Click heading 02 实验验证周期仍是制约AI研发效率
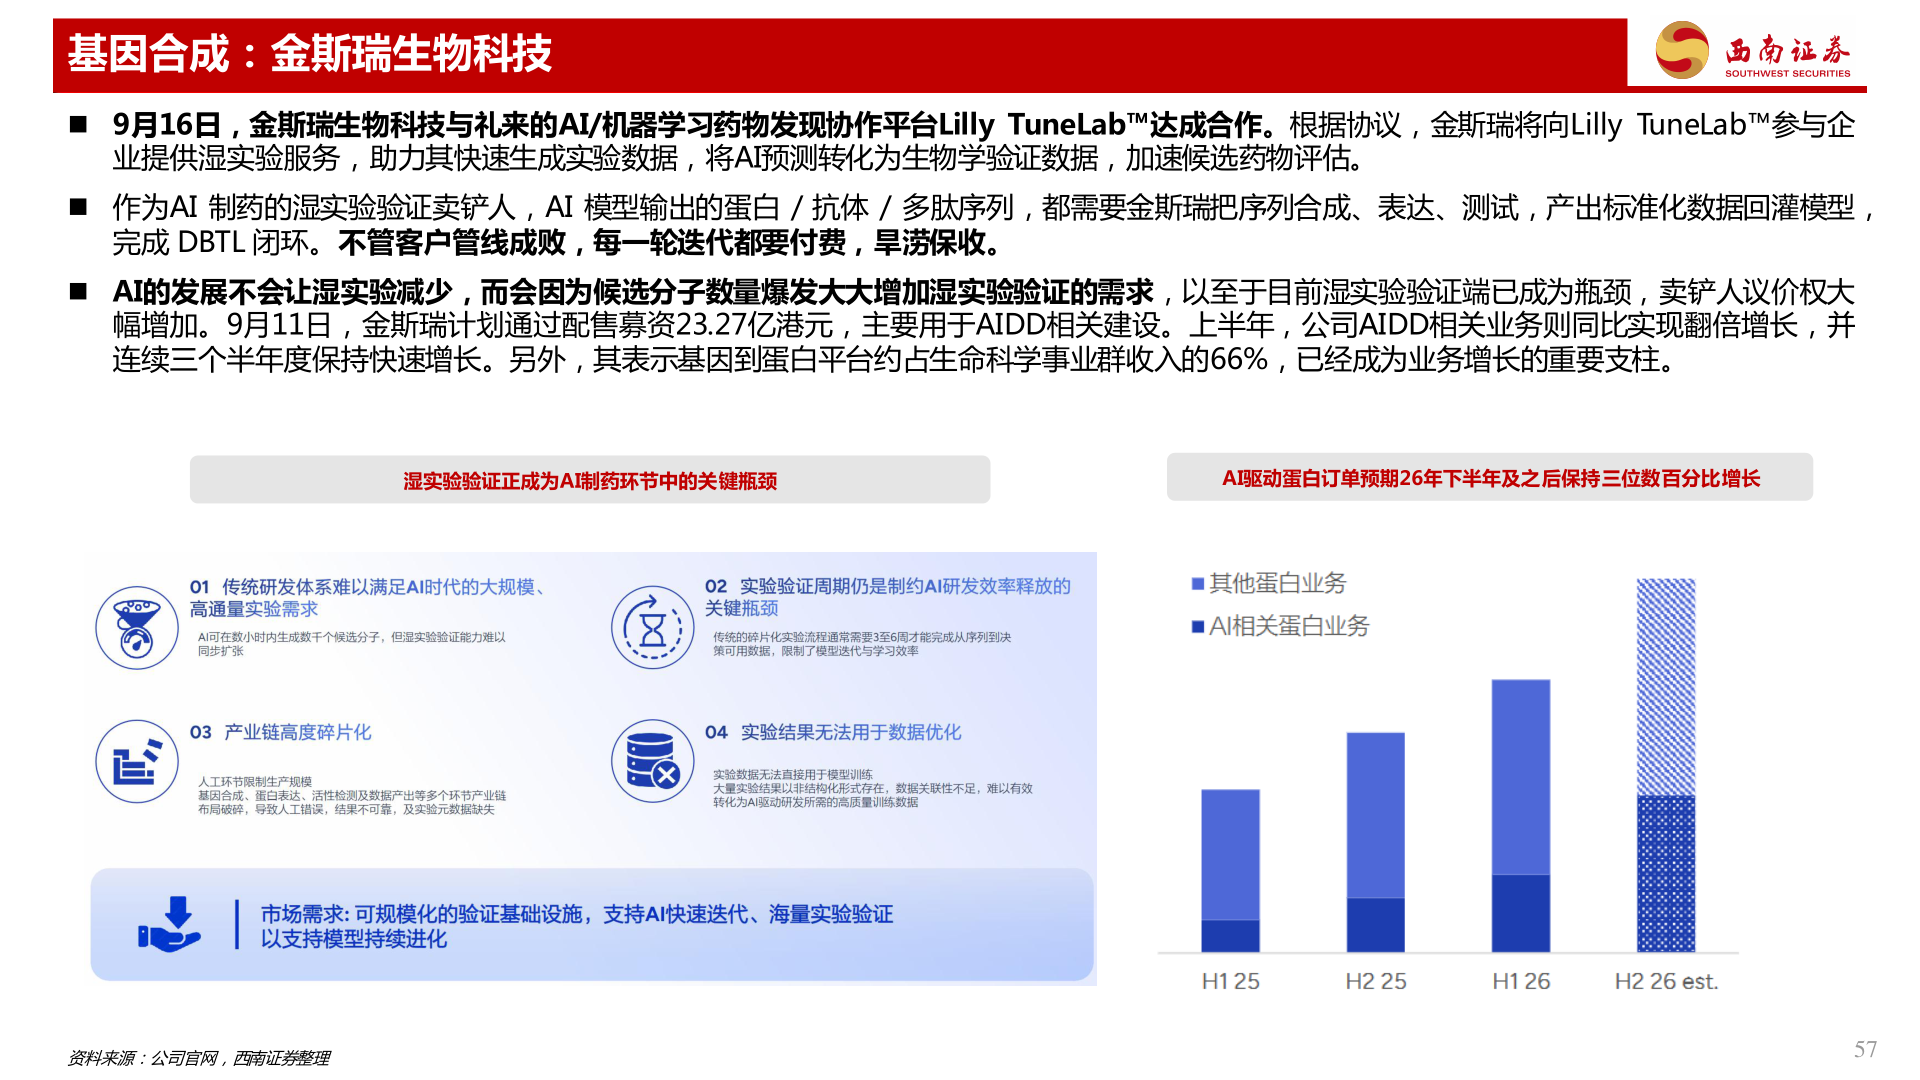1920x1080 pixels. click(888, 597)
